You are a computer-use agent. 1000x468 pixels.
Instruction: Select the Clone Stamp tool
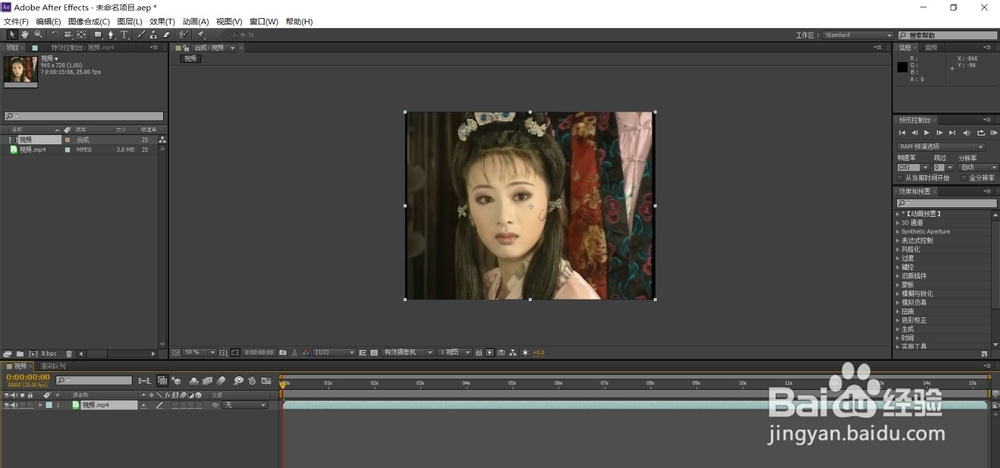point(154,34)
